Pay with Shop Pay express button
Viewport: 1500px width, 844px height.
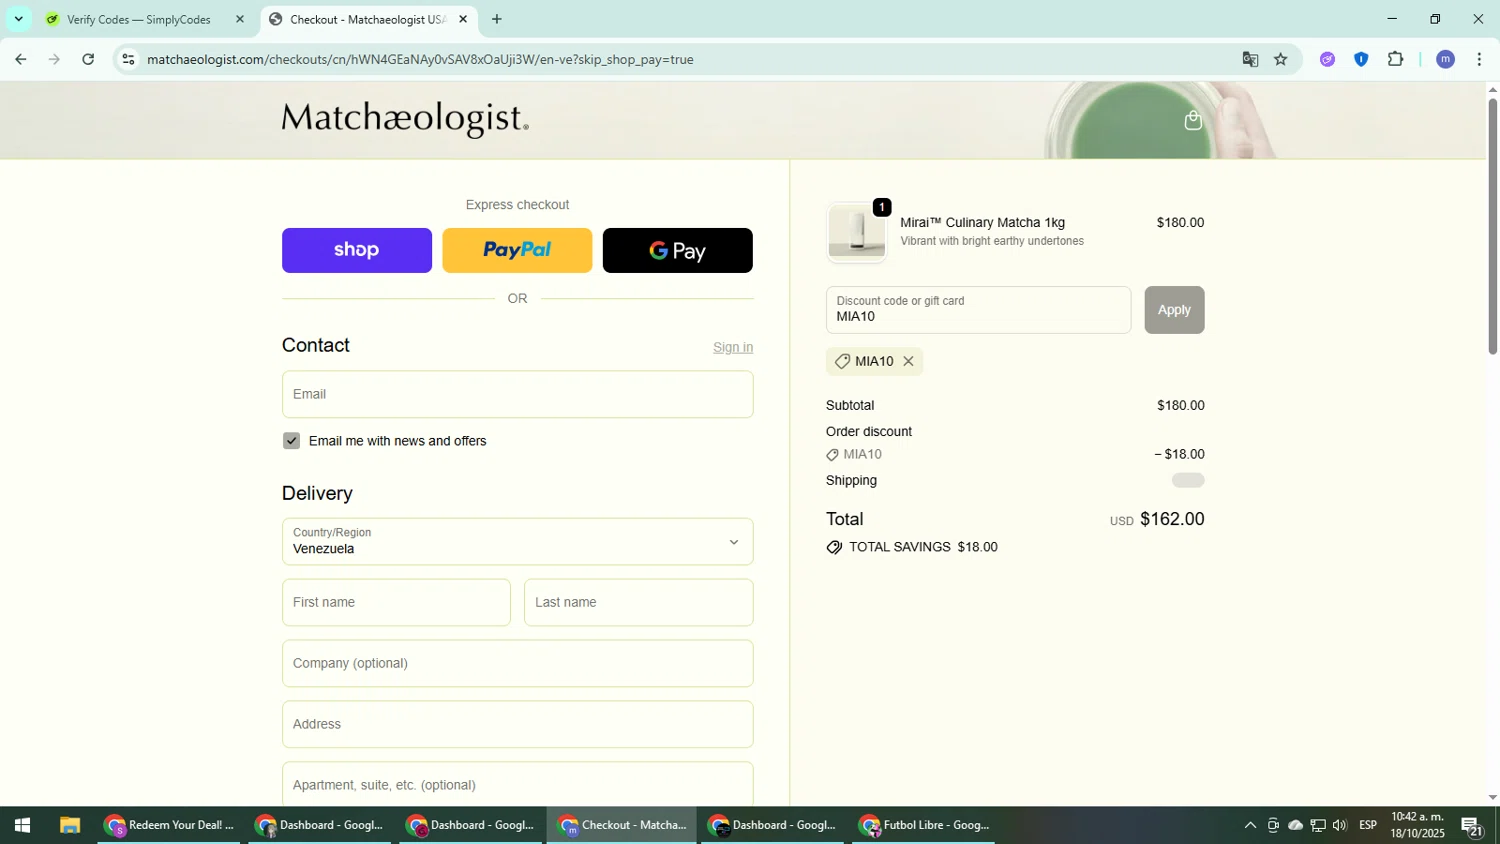tap(357, 250)
